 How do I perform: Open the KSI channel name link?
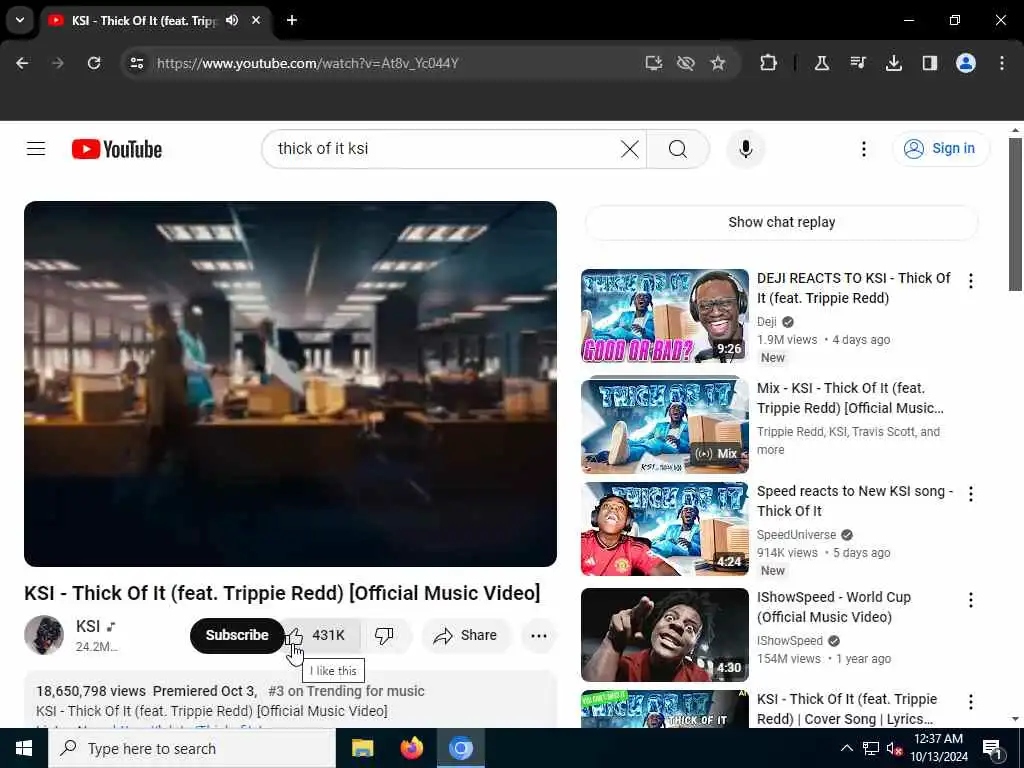[x=88, y=626]
